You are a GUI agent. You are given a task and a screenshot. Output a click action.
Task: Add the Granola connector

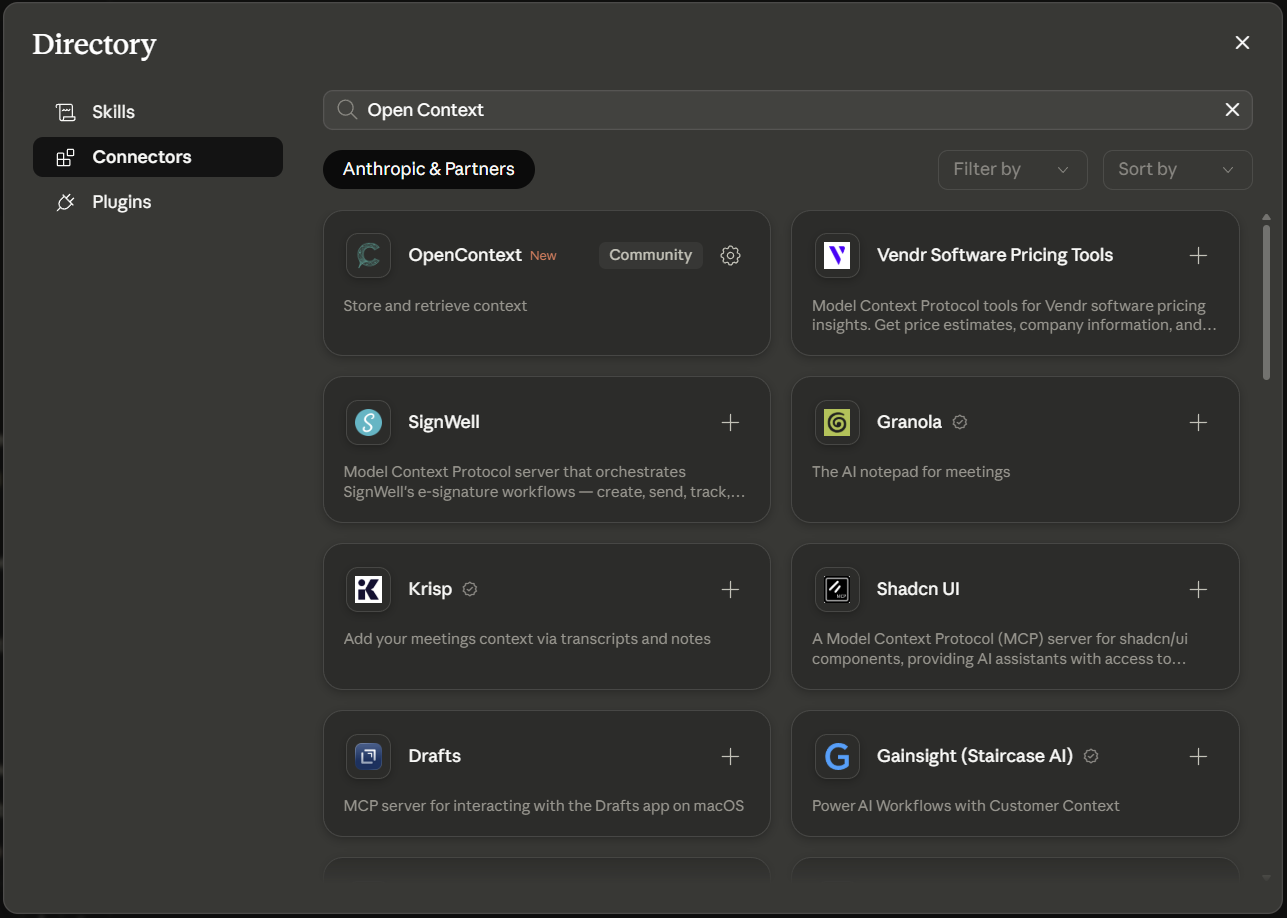(1198, 422)
